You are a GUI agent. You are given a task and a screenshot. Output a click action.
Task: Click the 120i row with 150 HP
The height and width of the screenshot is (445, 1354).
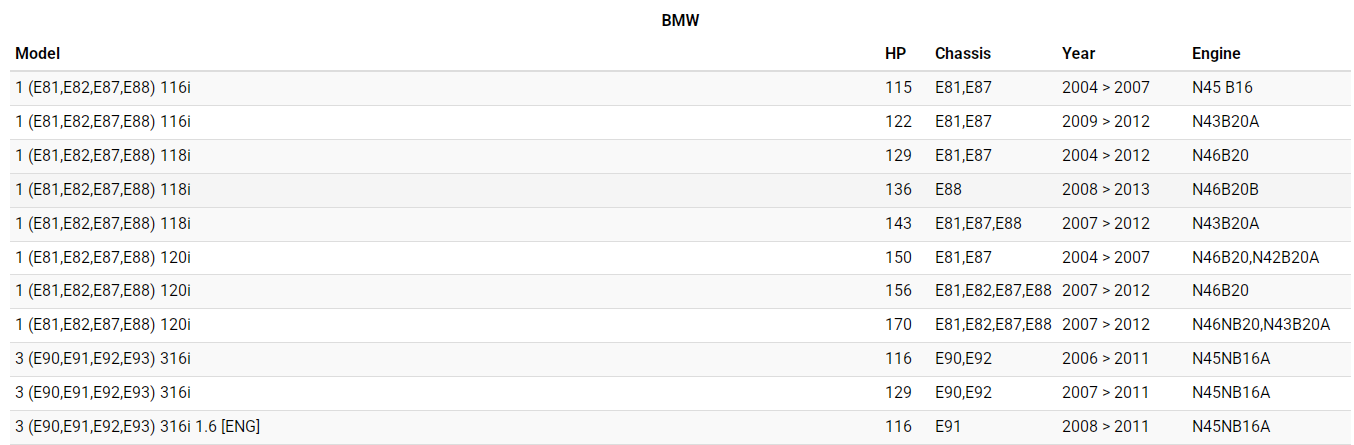pyautogui.click(x=103, y=258)
